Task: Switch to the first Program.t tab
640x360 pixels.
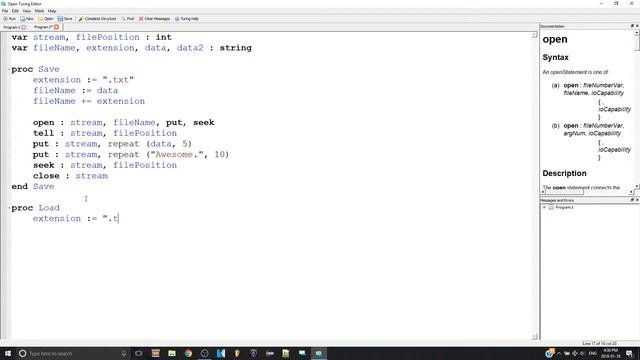Action: pos(11,27)
